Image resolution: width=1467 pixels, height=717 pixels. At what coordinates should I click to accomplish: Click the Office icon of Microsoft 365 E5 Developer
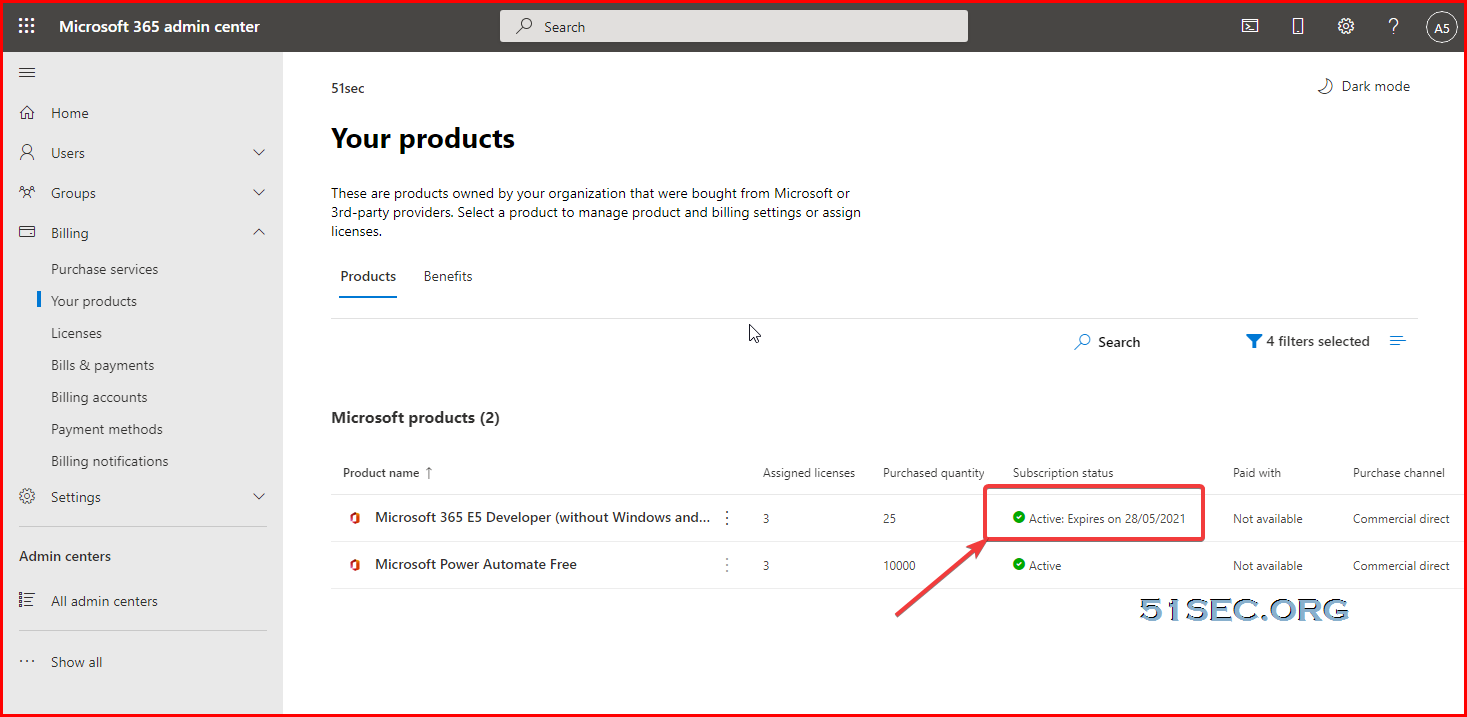pos(354,518)
